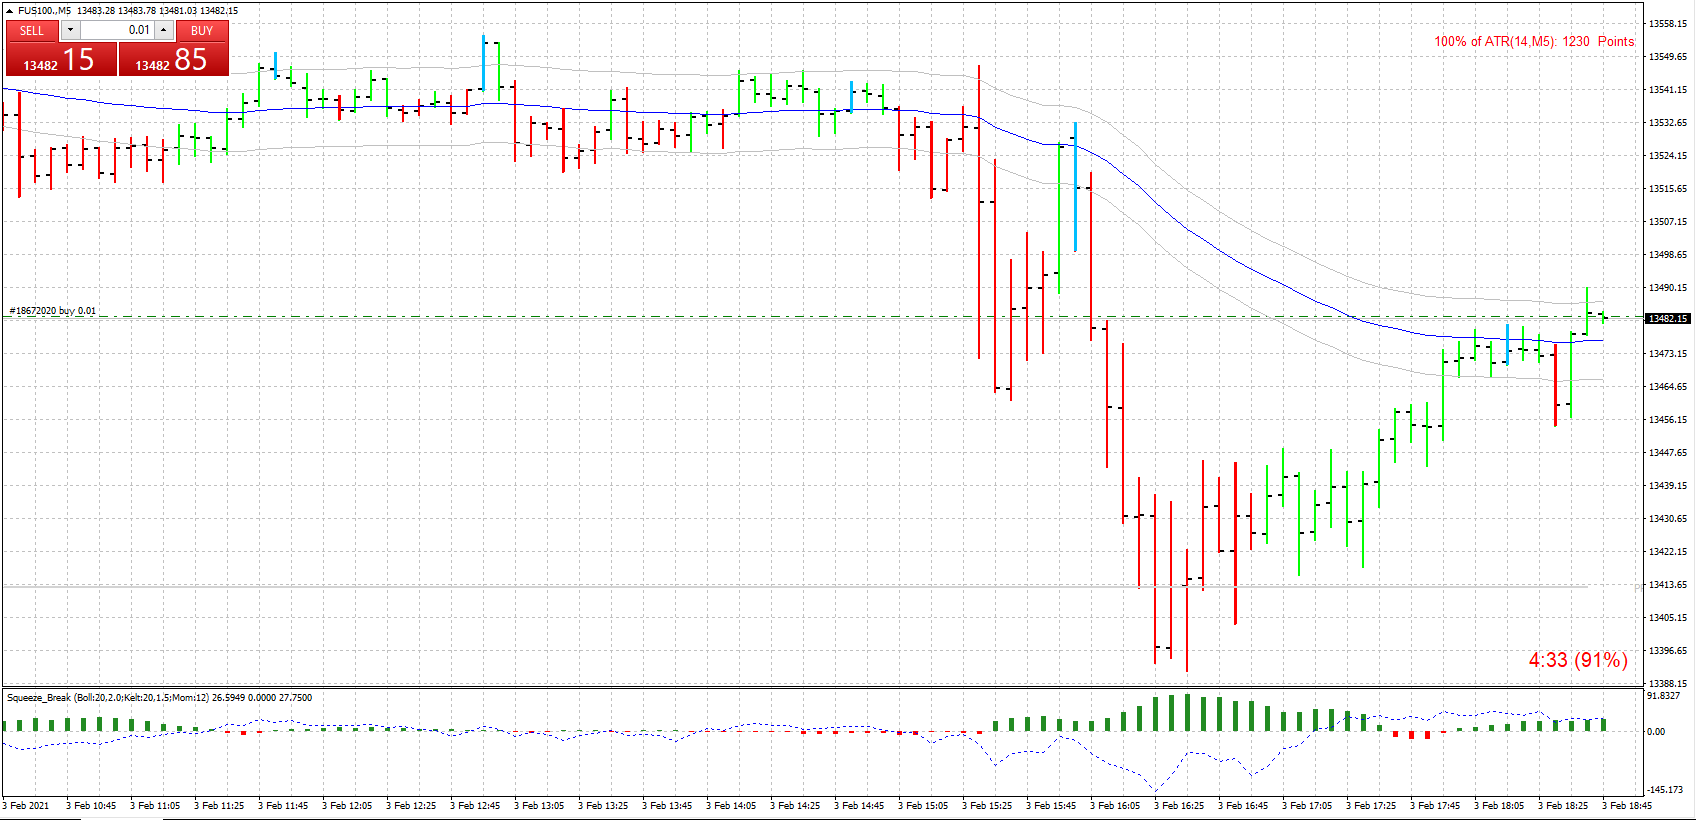This screenshot has height=820, width=1696.
Task: Click the 13490.15 price scale label
Action: coord(1668,287)
